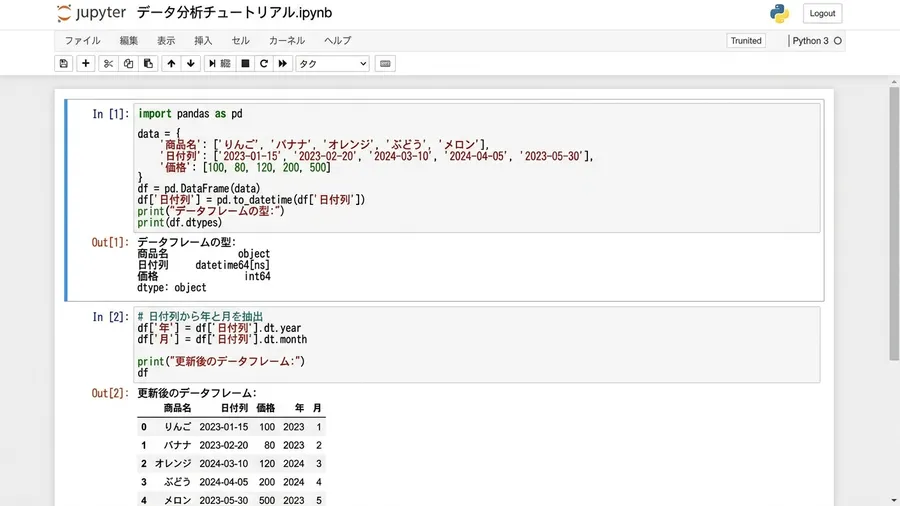Click the Jupyter logo

pos(91,13)
